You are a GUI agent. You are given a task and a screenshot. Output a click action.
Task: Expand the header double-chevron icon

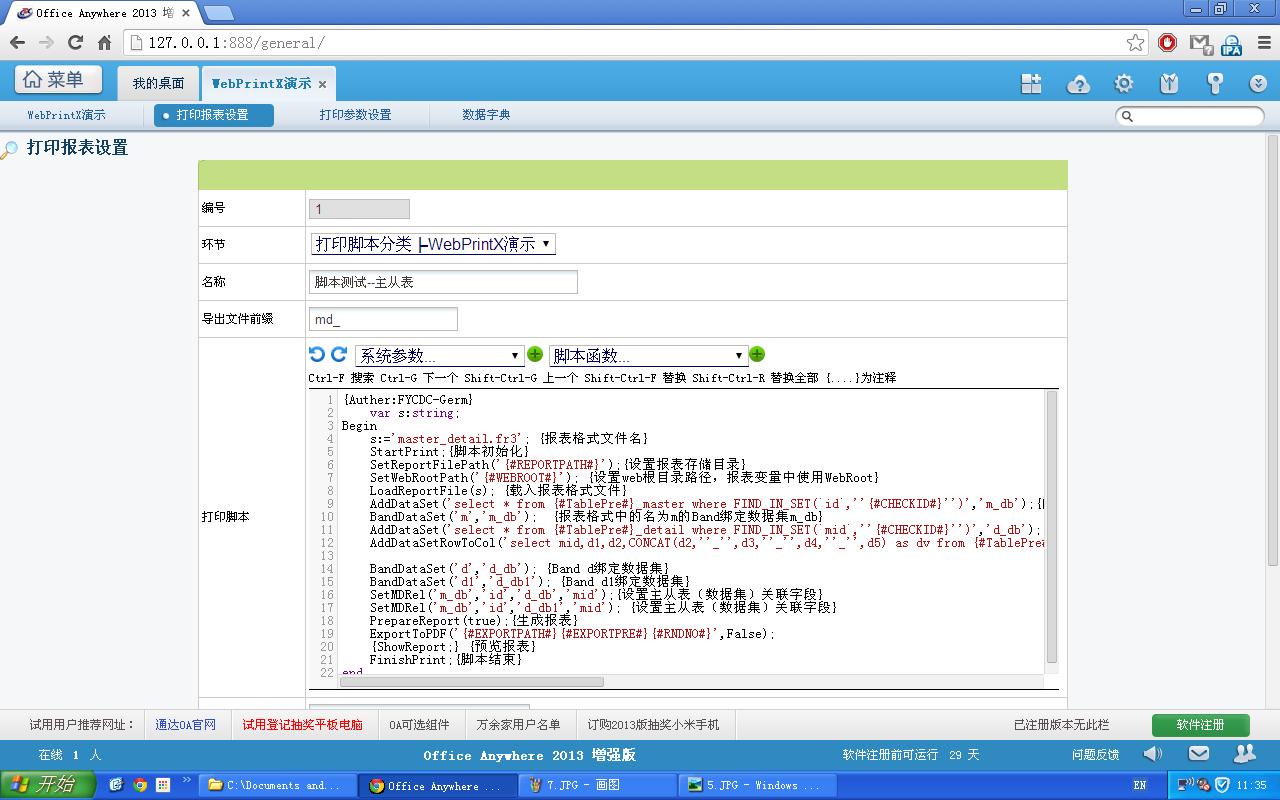[x=1259, y=84]
